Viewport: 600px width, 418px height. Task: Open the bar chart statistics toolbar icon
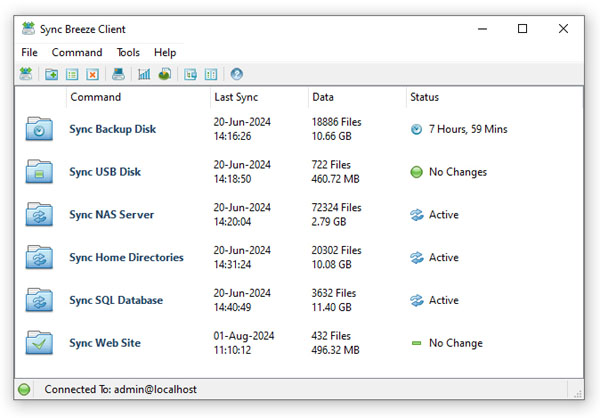pyautogui.click(x=144, y=74)
